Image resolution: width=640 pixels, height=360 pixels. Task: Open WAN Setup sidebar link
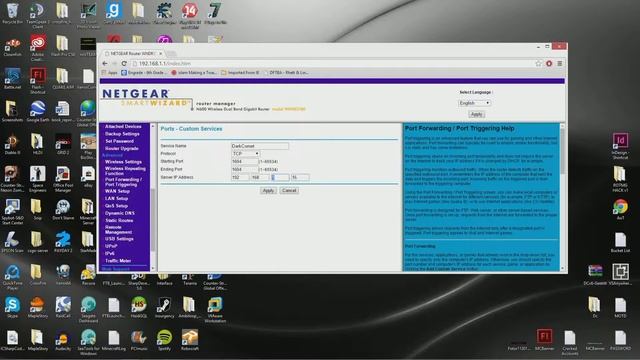click(x=117, y=191)
